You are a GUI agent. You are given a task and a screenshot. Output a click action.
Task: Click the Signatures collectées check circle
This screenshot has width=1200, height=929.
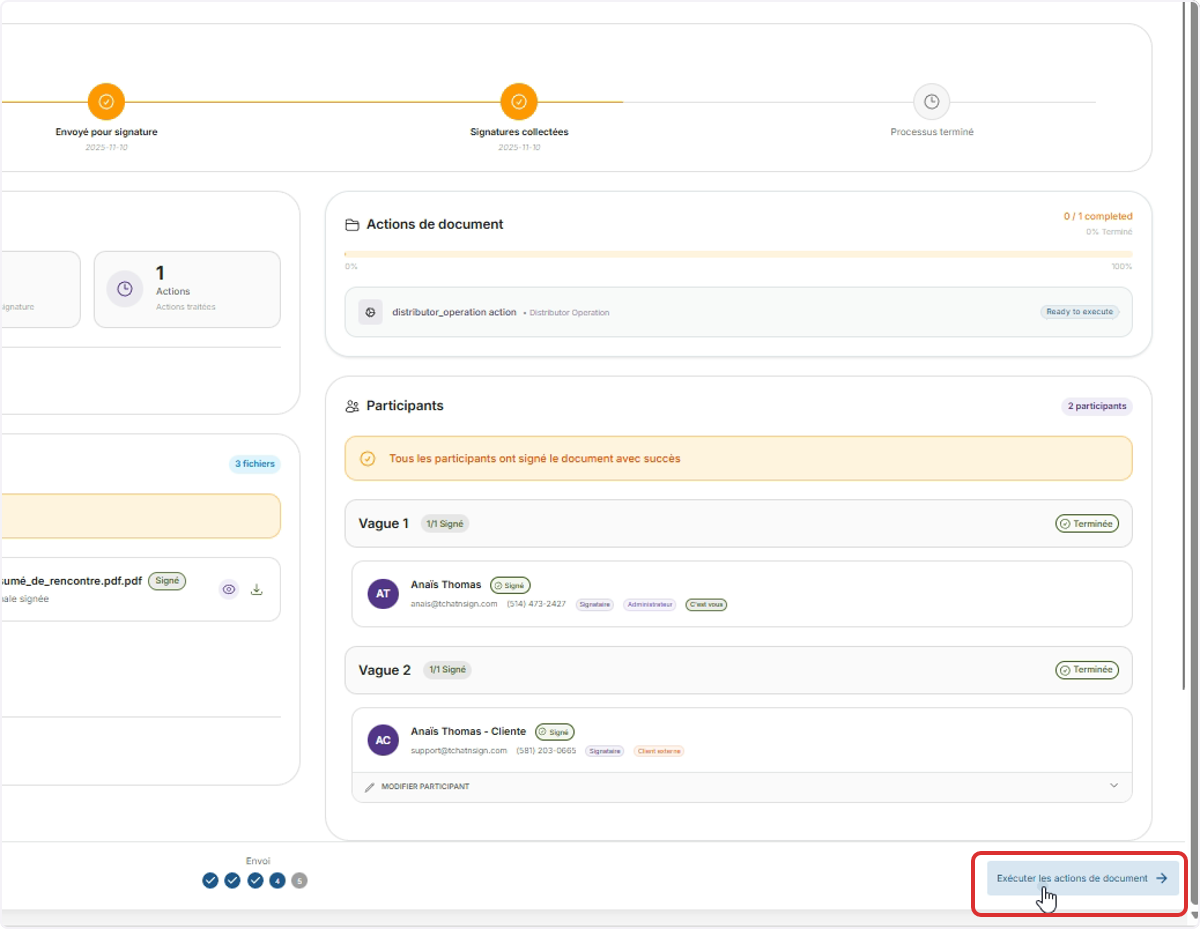[x=519, y=101]
